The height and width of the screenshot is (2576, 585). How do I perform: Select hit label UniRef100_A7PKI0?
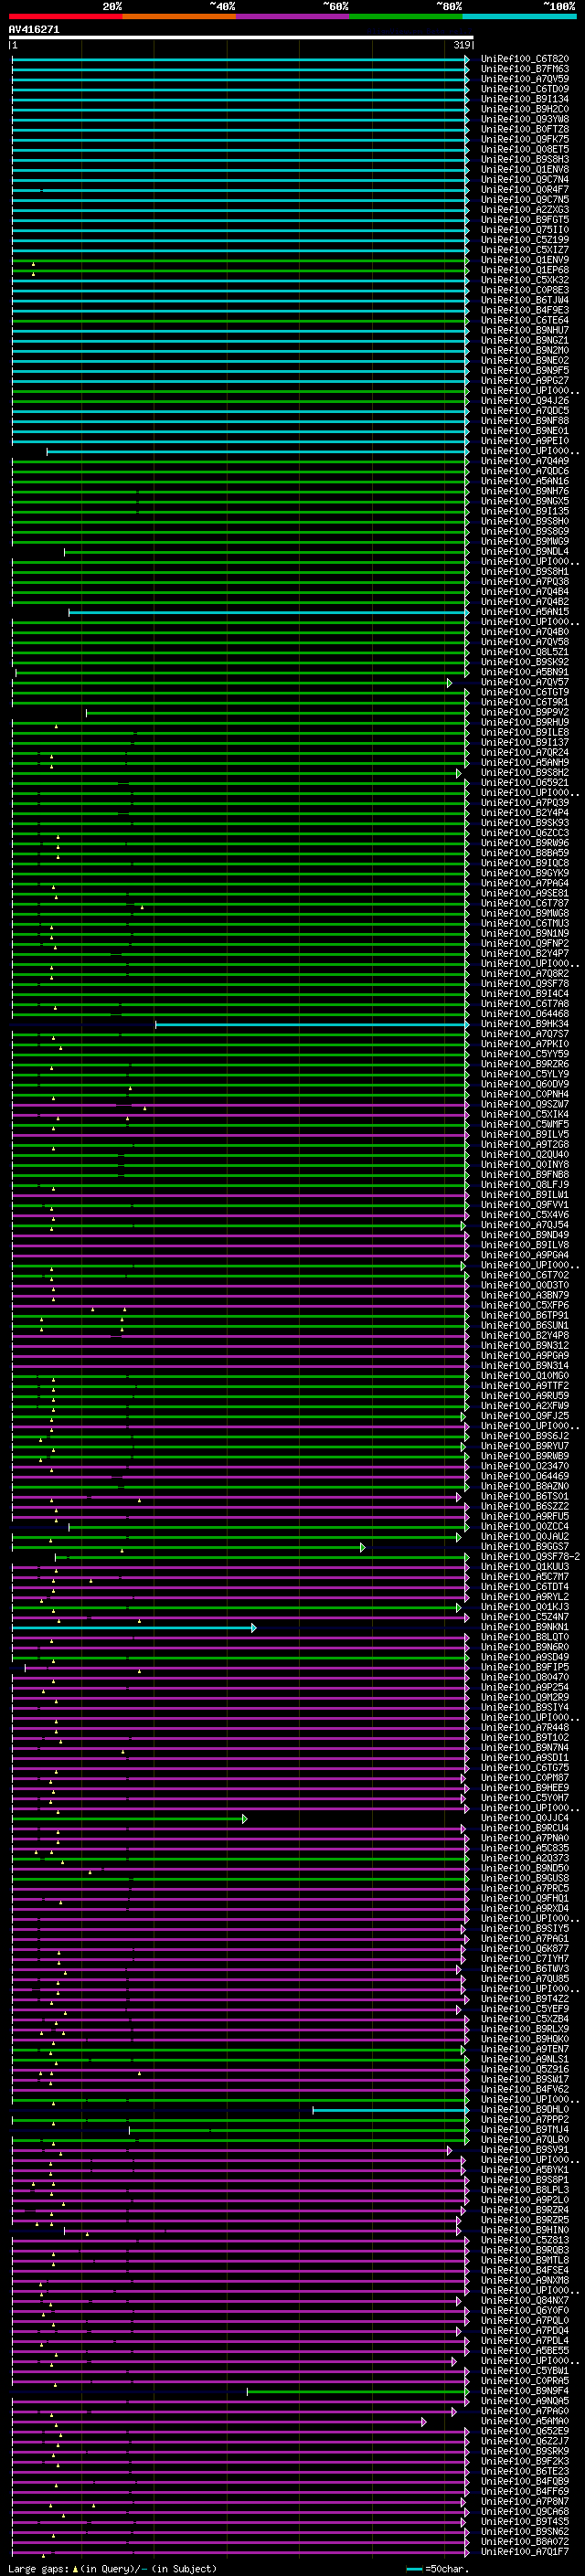(525, 1044)
